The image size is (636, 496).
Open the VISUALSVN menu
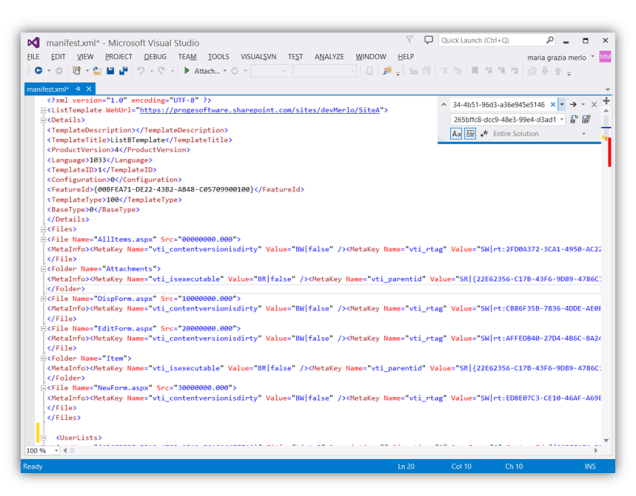point(258,57)
